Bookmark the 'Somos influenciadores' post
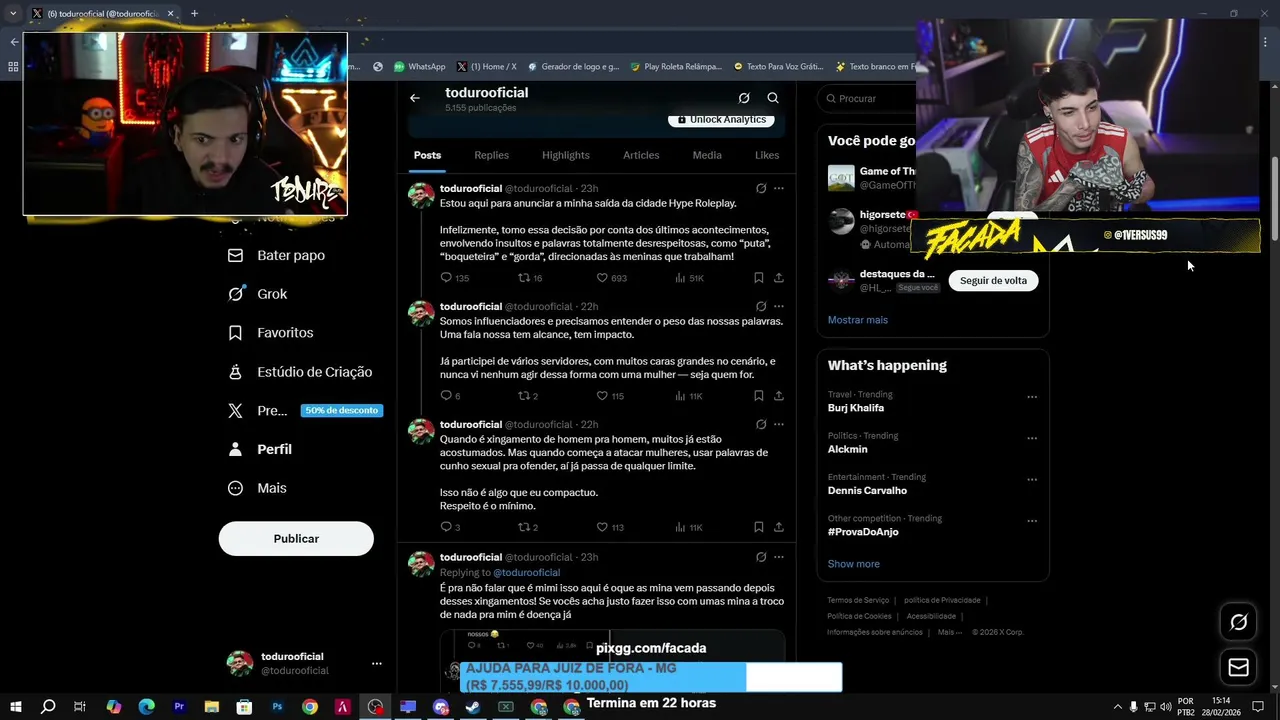 tap(759, 396)
